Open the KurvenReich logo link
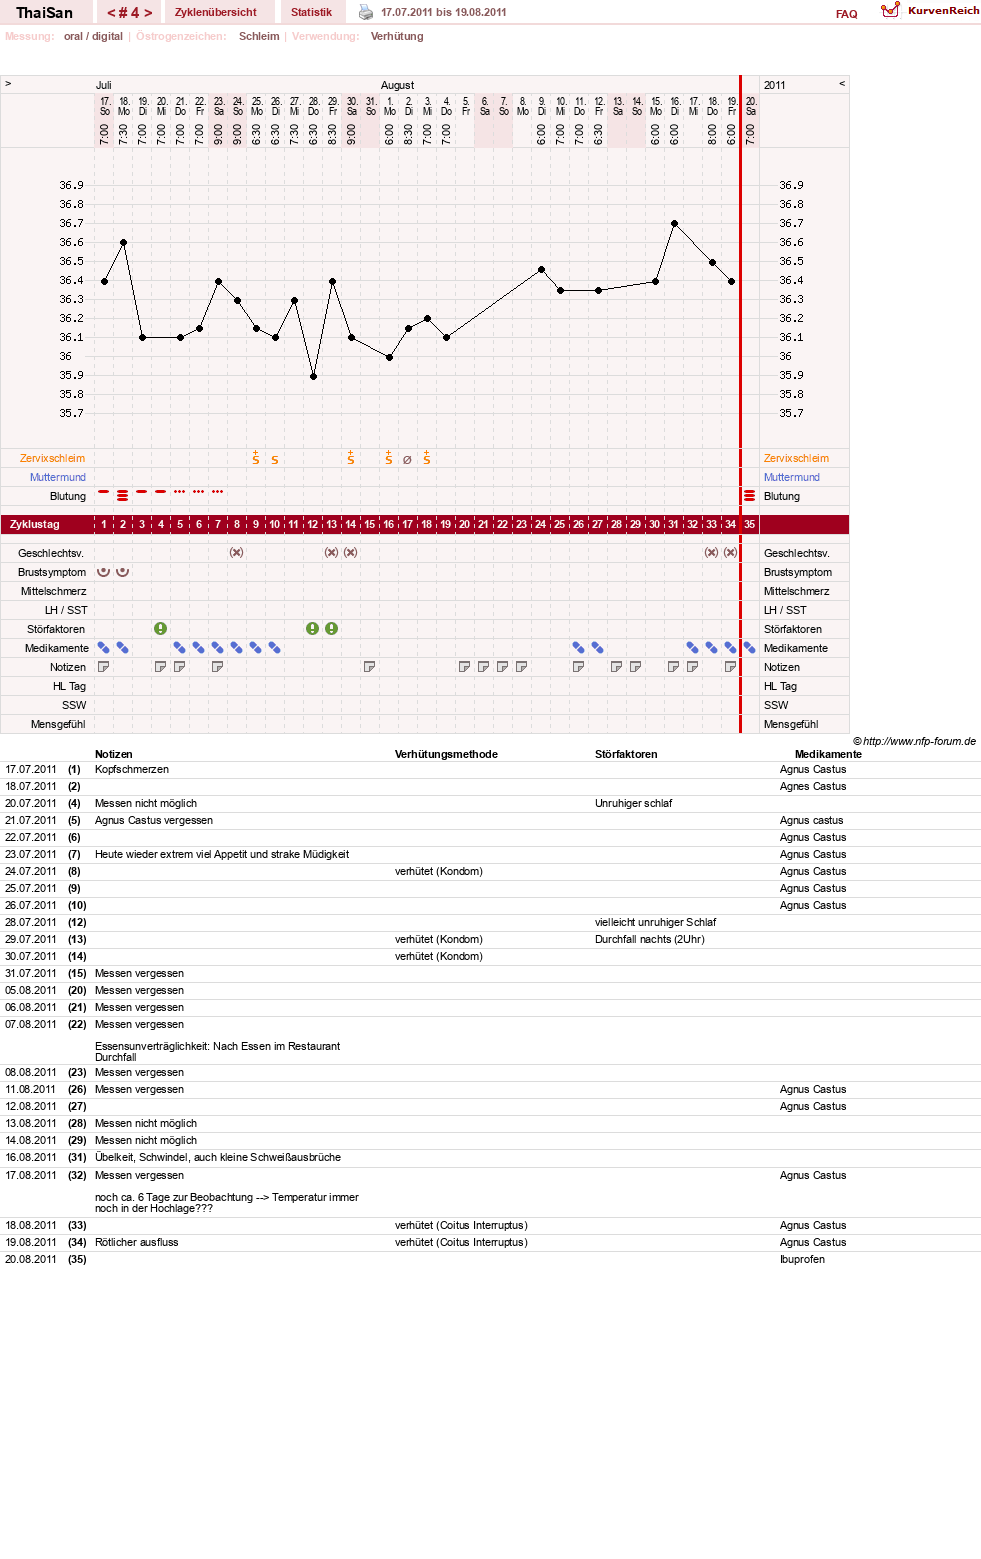Viewport: 981px width, 1559px height. tap(930, 10)
